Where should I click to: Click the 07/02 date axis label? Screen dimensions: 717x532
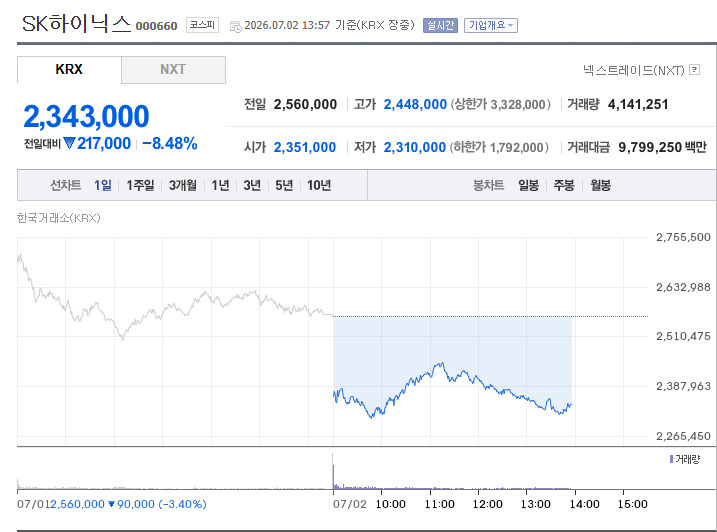point(350,504)
